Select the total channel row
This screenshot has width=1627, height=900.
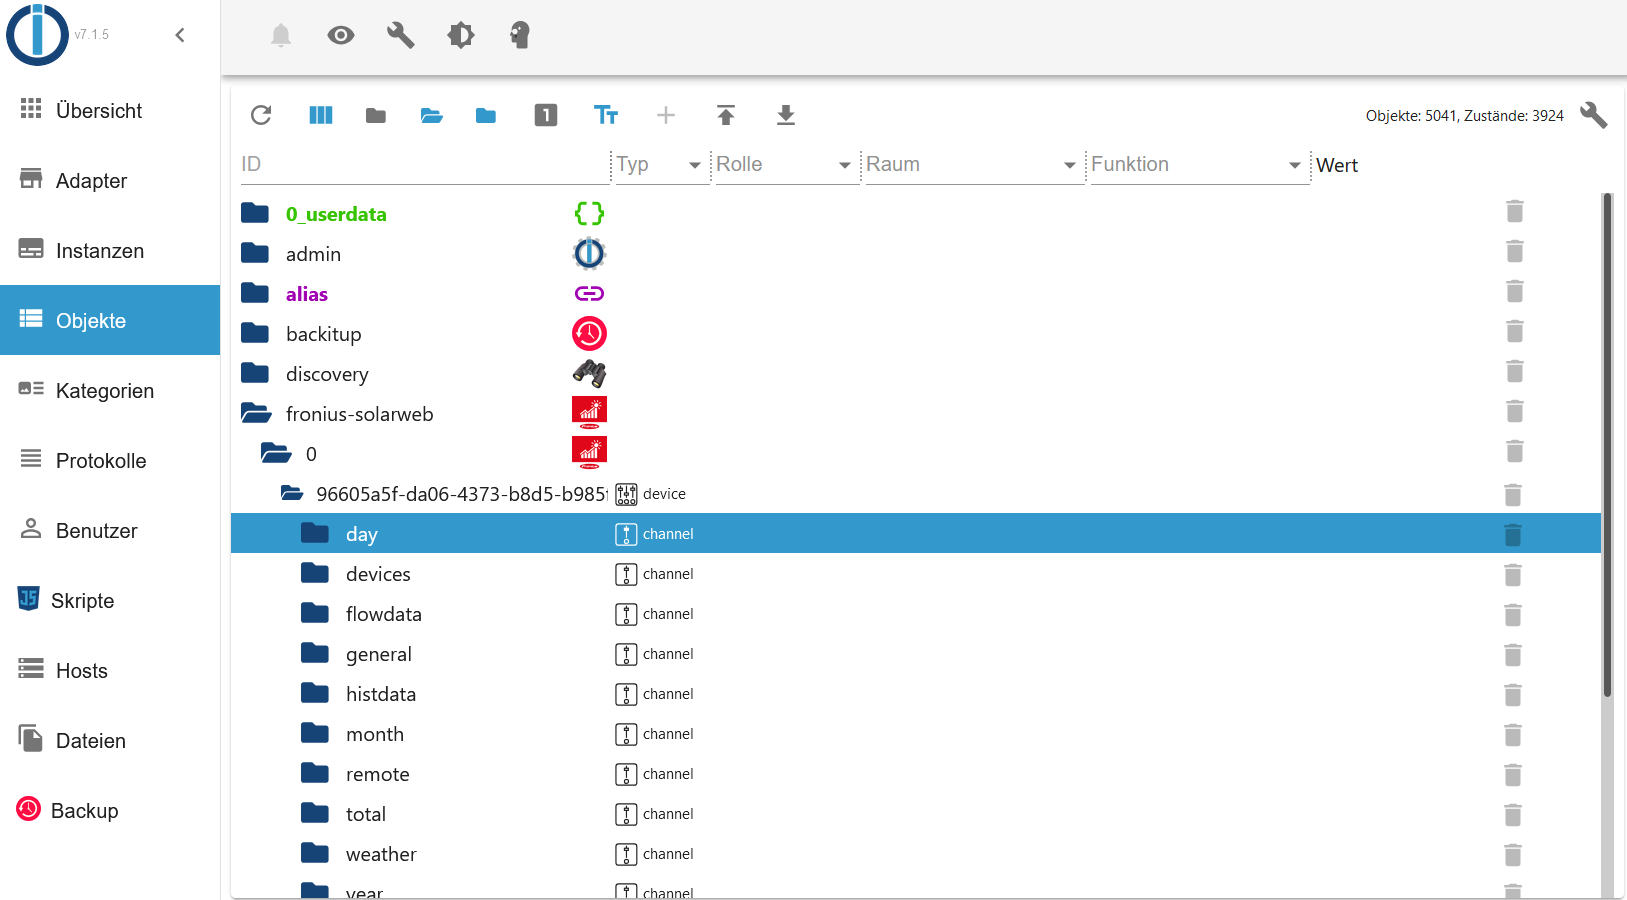click(916, 813)
